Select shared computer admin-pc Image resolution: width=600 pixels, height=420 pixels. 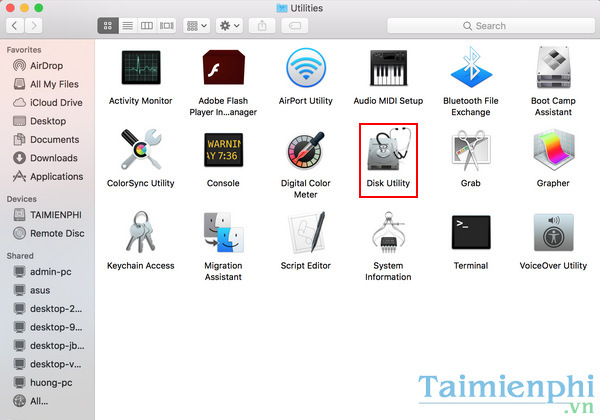click(x=47, y=272)
